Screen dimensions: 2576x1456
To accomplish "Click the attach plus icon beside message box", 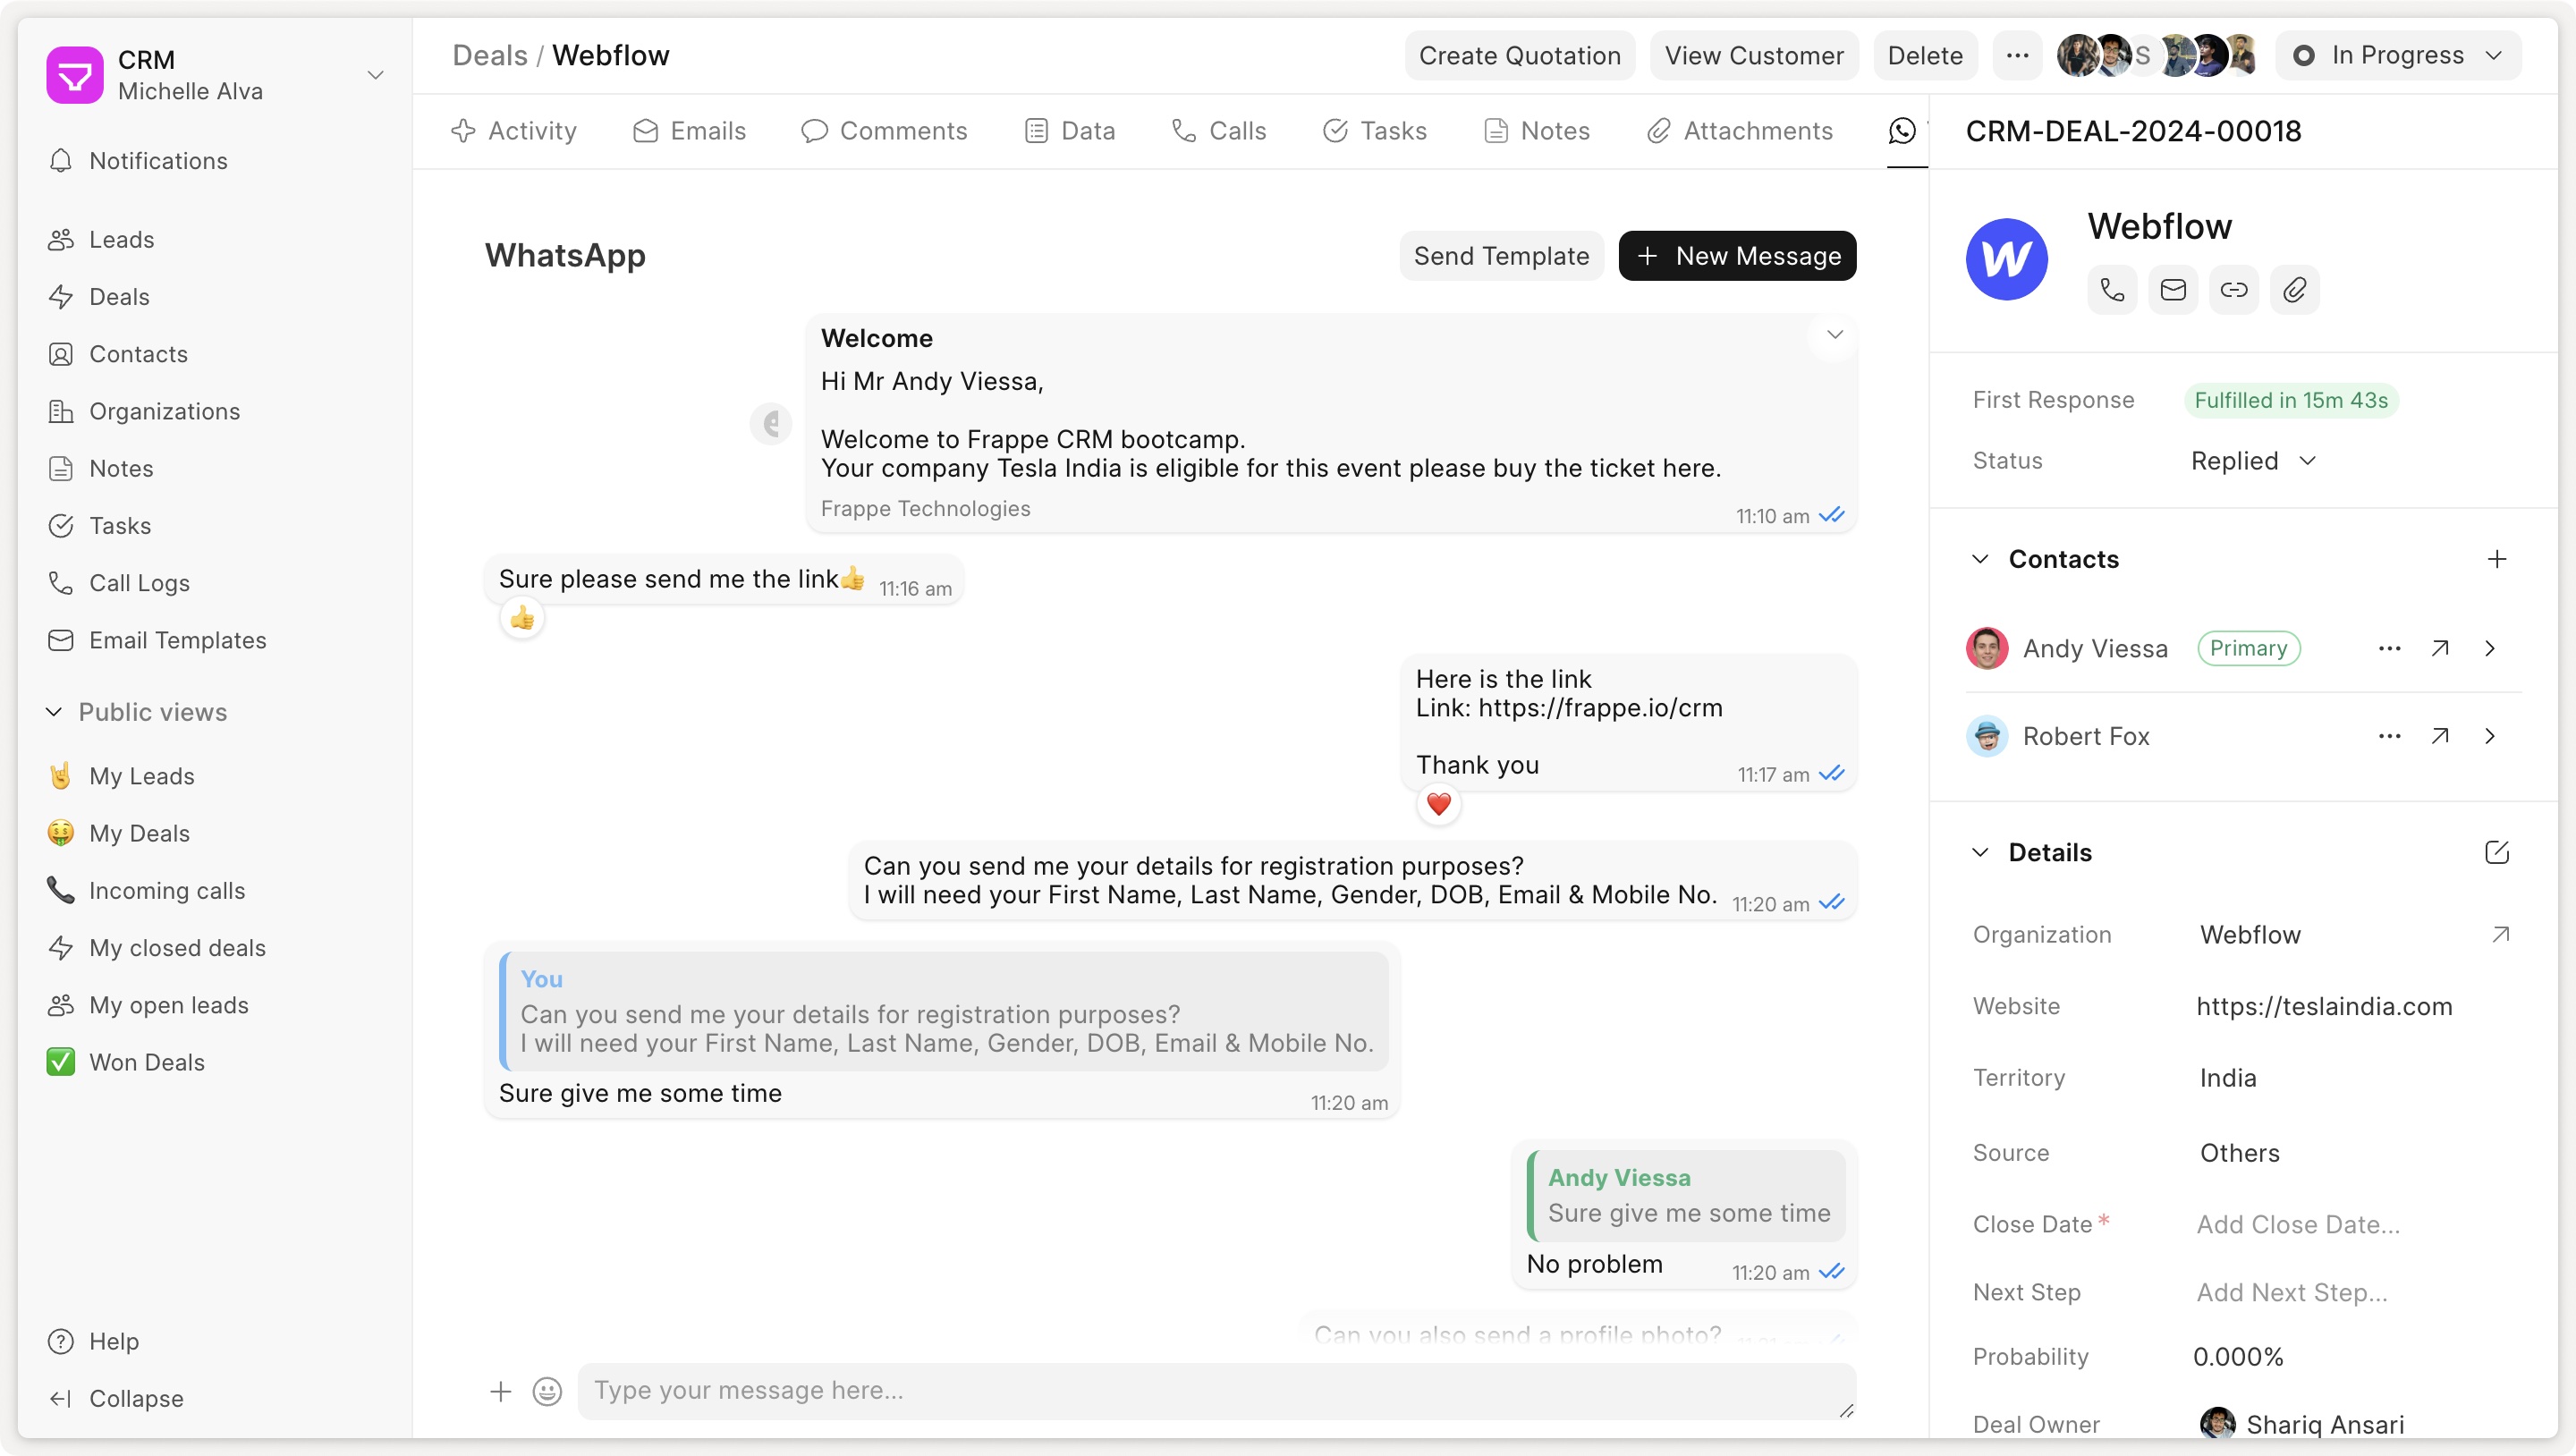I will click(501, 1391).
